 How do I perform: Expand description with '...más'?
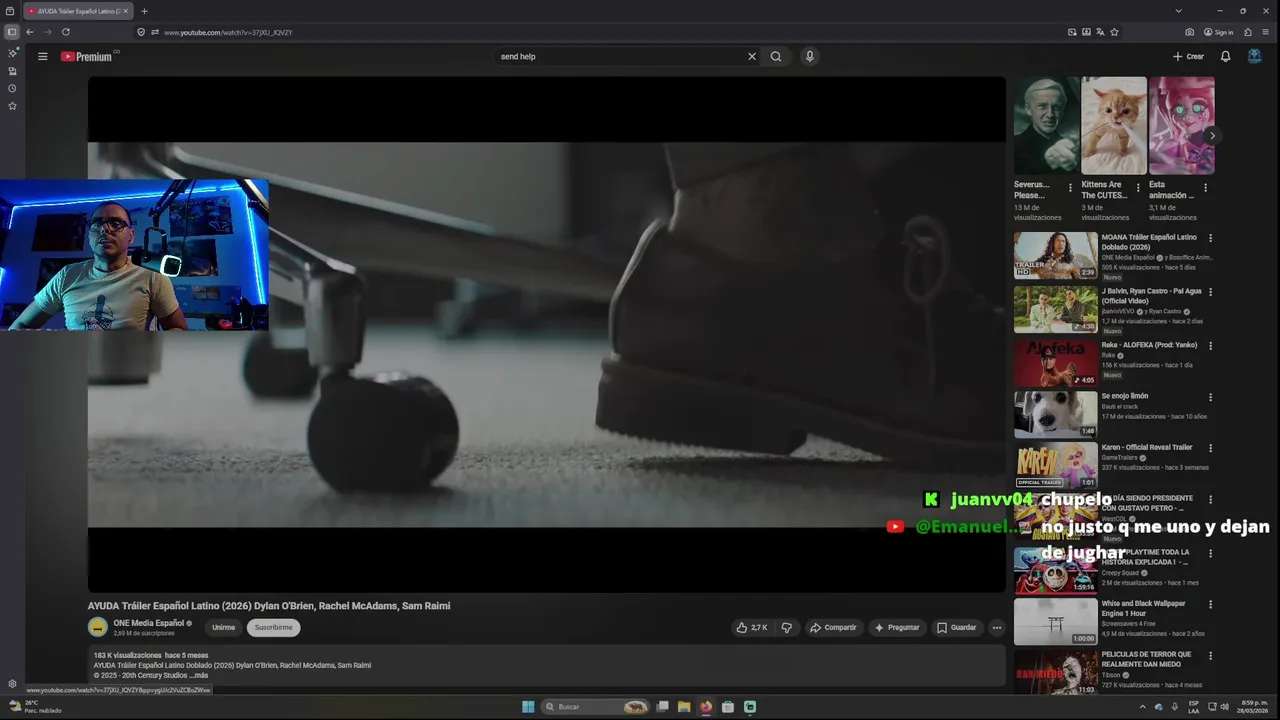coord(199,675)
